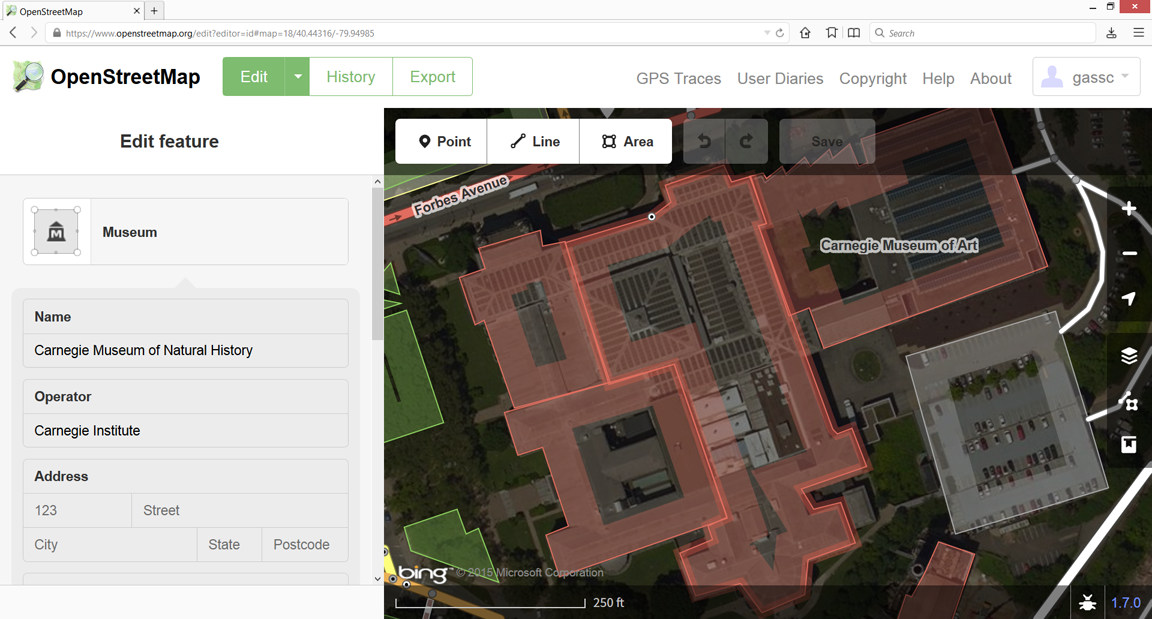The width and height of the screenshot is (1152, 619).
Task: Click the OpenStreetMap site title
Action: point(125,76)
